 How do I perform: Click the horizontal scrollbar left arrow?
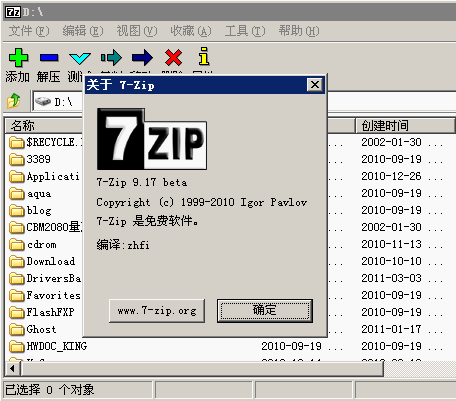(x=13, y=369)
